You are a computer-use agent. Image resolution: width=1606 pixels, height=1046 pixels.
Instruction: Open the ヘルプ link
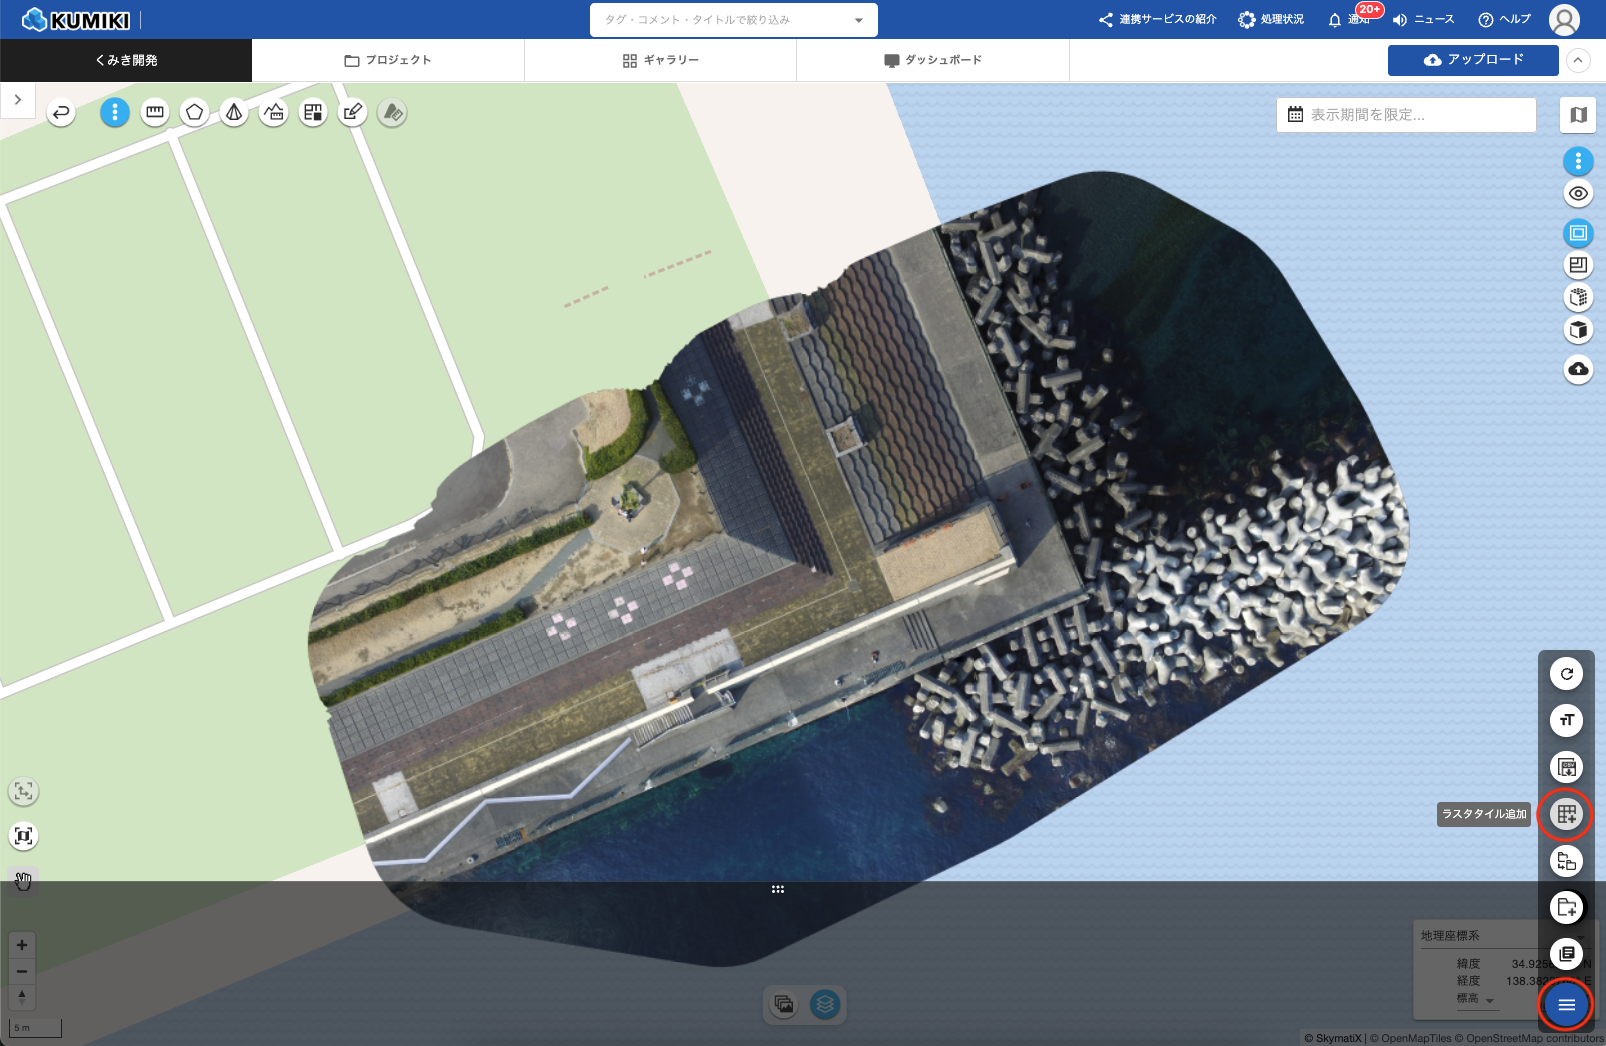click(1505, 20)
